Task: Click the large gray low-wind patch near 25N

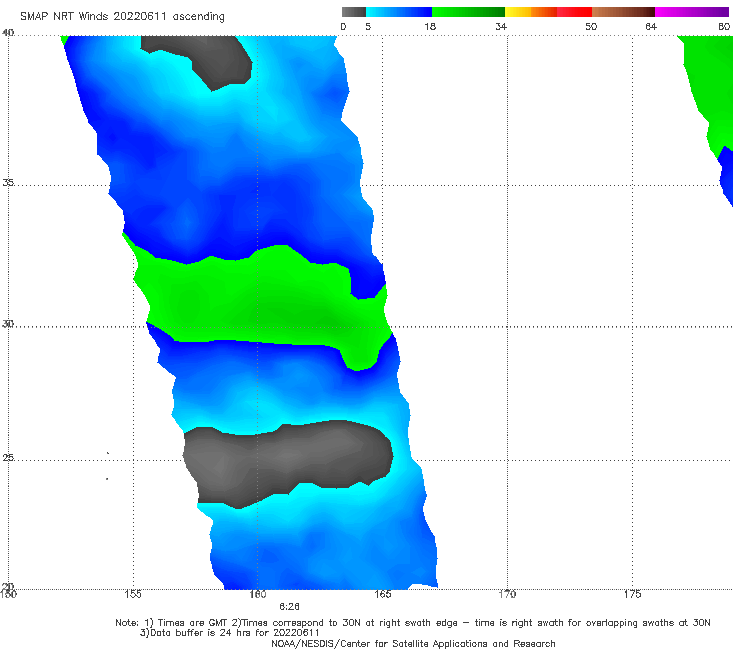Action: 288,460
